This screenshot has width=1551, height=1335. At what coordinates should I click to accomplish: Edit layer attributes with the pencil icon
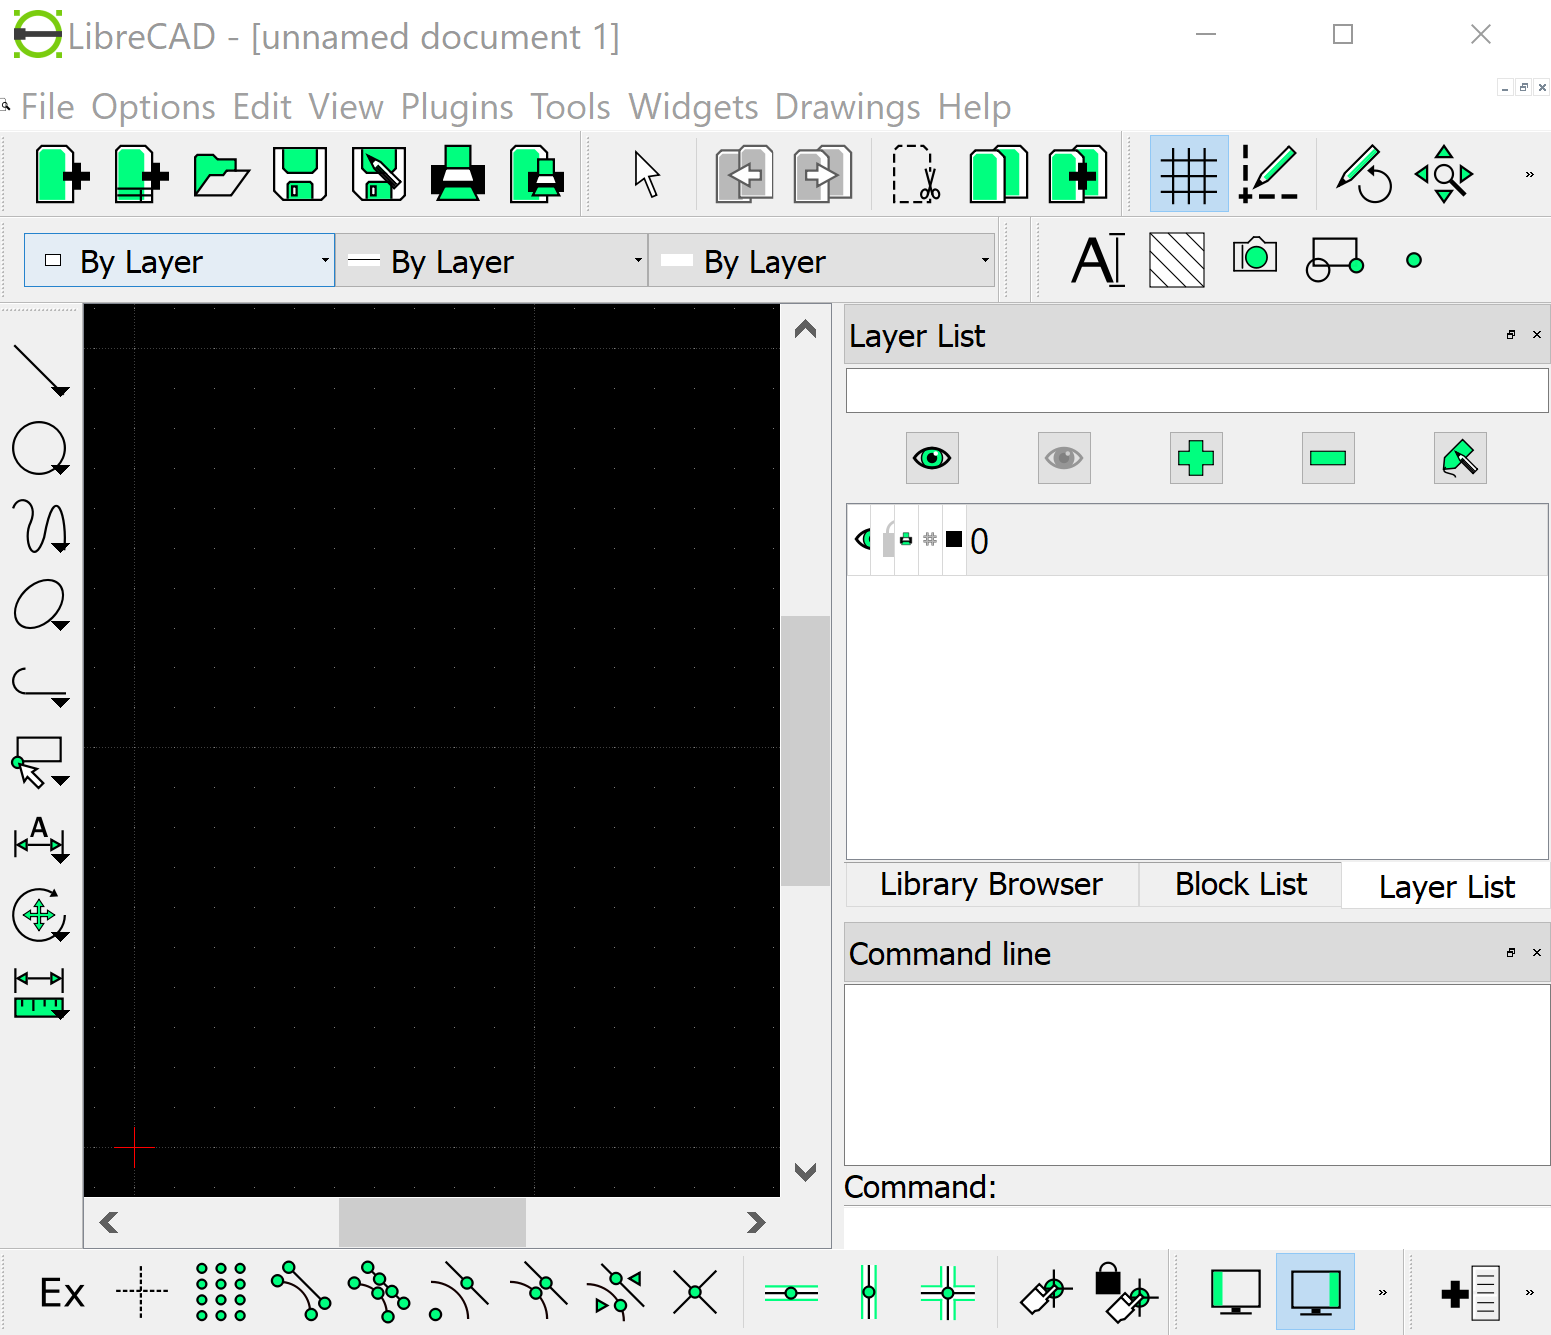(1460, 458)
